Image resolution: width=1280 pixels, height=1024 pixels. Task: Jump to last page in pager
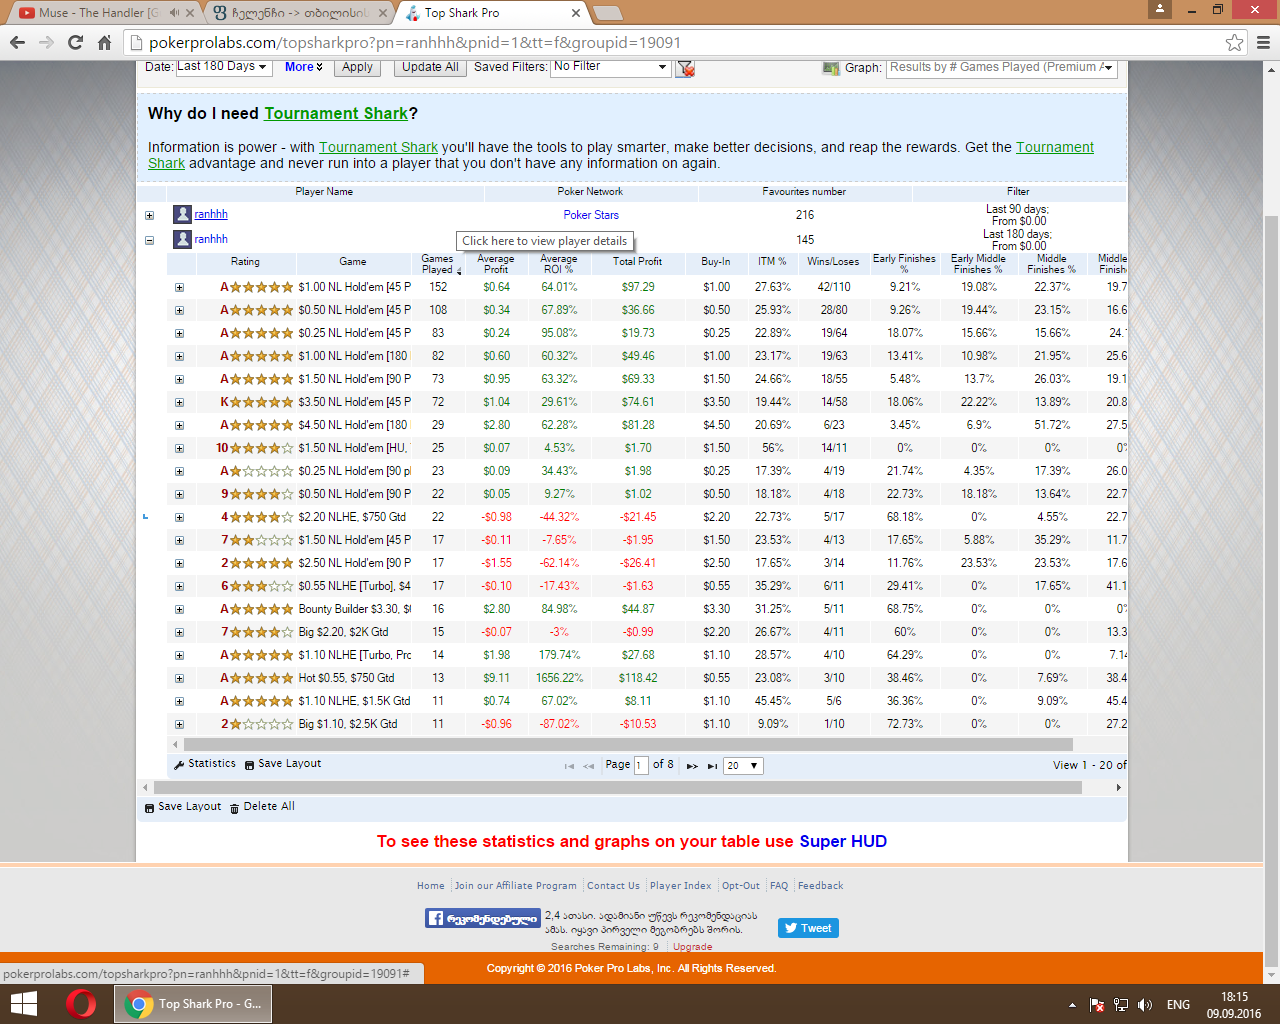pyautogui.click(x=713, y=766)
